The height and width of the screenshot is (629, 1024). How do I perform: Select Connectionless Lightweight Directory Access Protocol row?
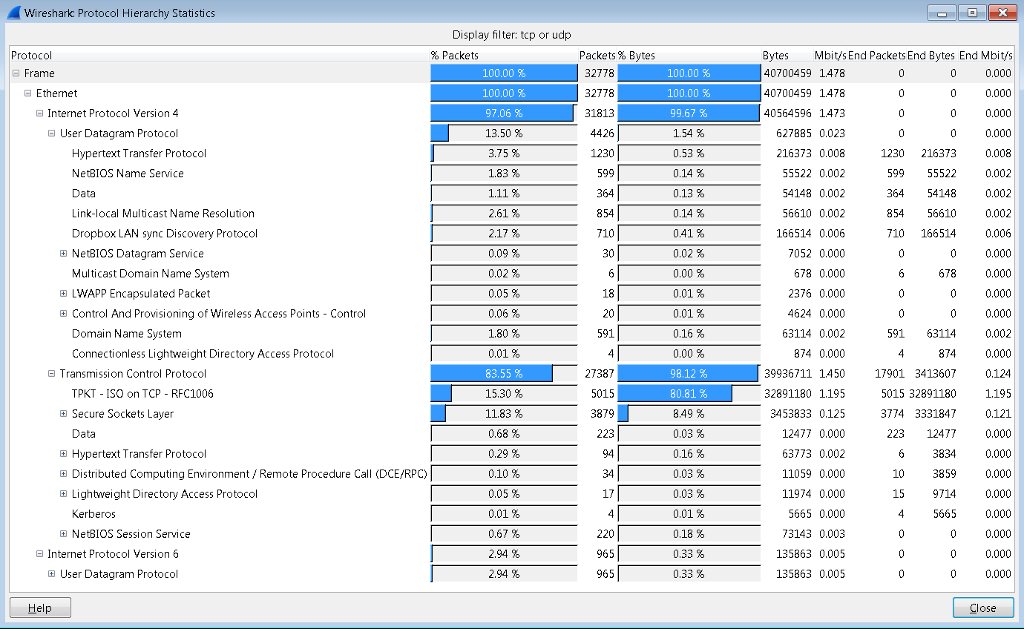[512, 353]
